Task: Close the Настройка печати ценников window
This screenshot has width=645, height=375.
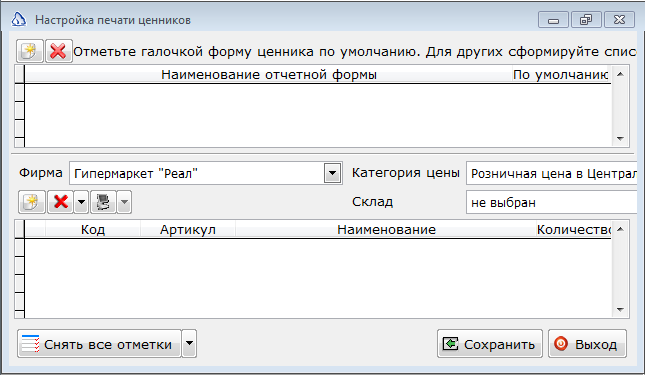Action: 619,20
